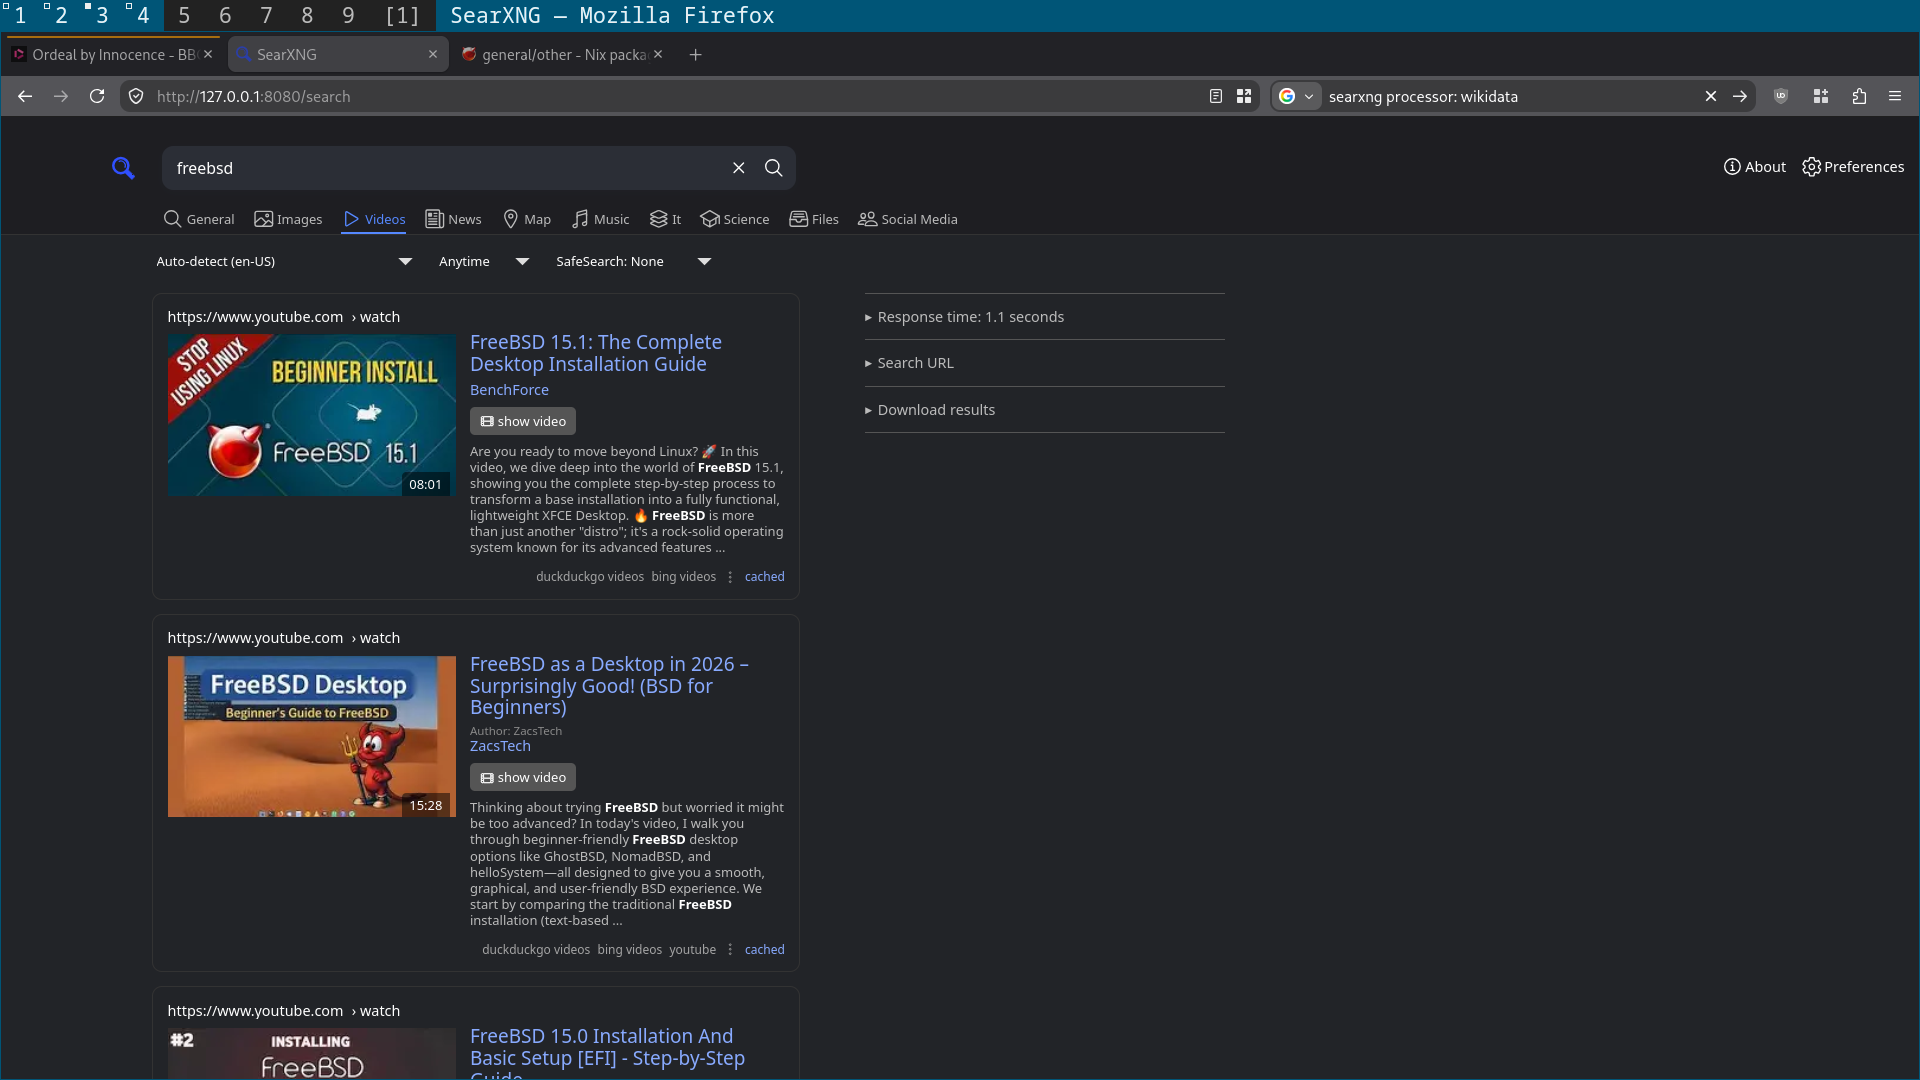Click the address bar URL field
The height and width of the screenshot is (1080, 1920).
[x=675, y=96]
